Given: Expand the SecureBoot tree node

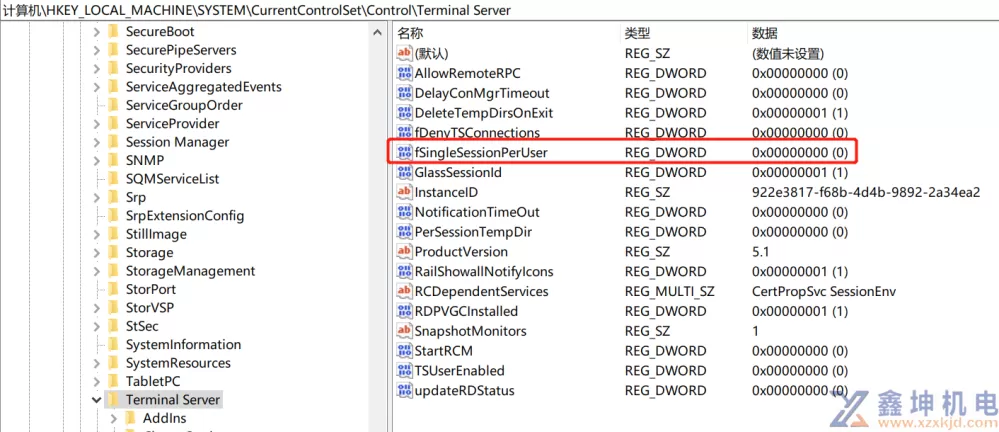Looking at the screenshot, I should coord(96,32).
